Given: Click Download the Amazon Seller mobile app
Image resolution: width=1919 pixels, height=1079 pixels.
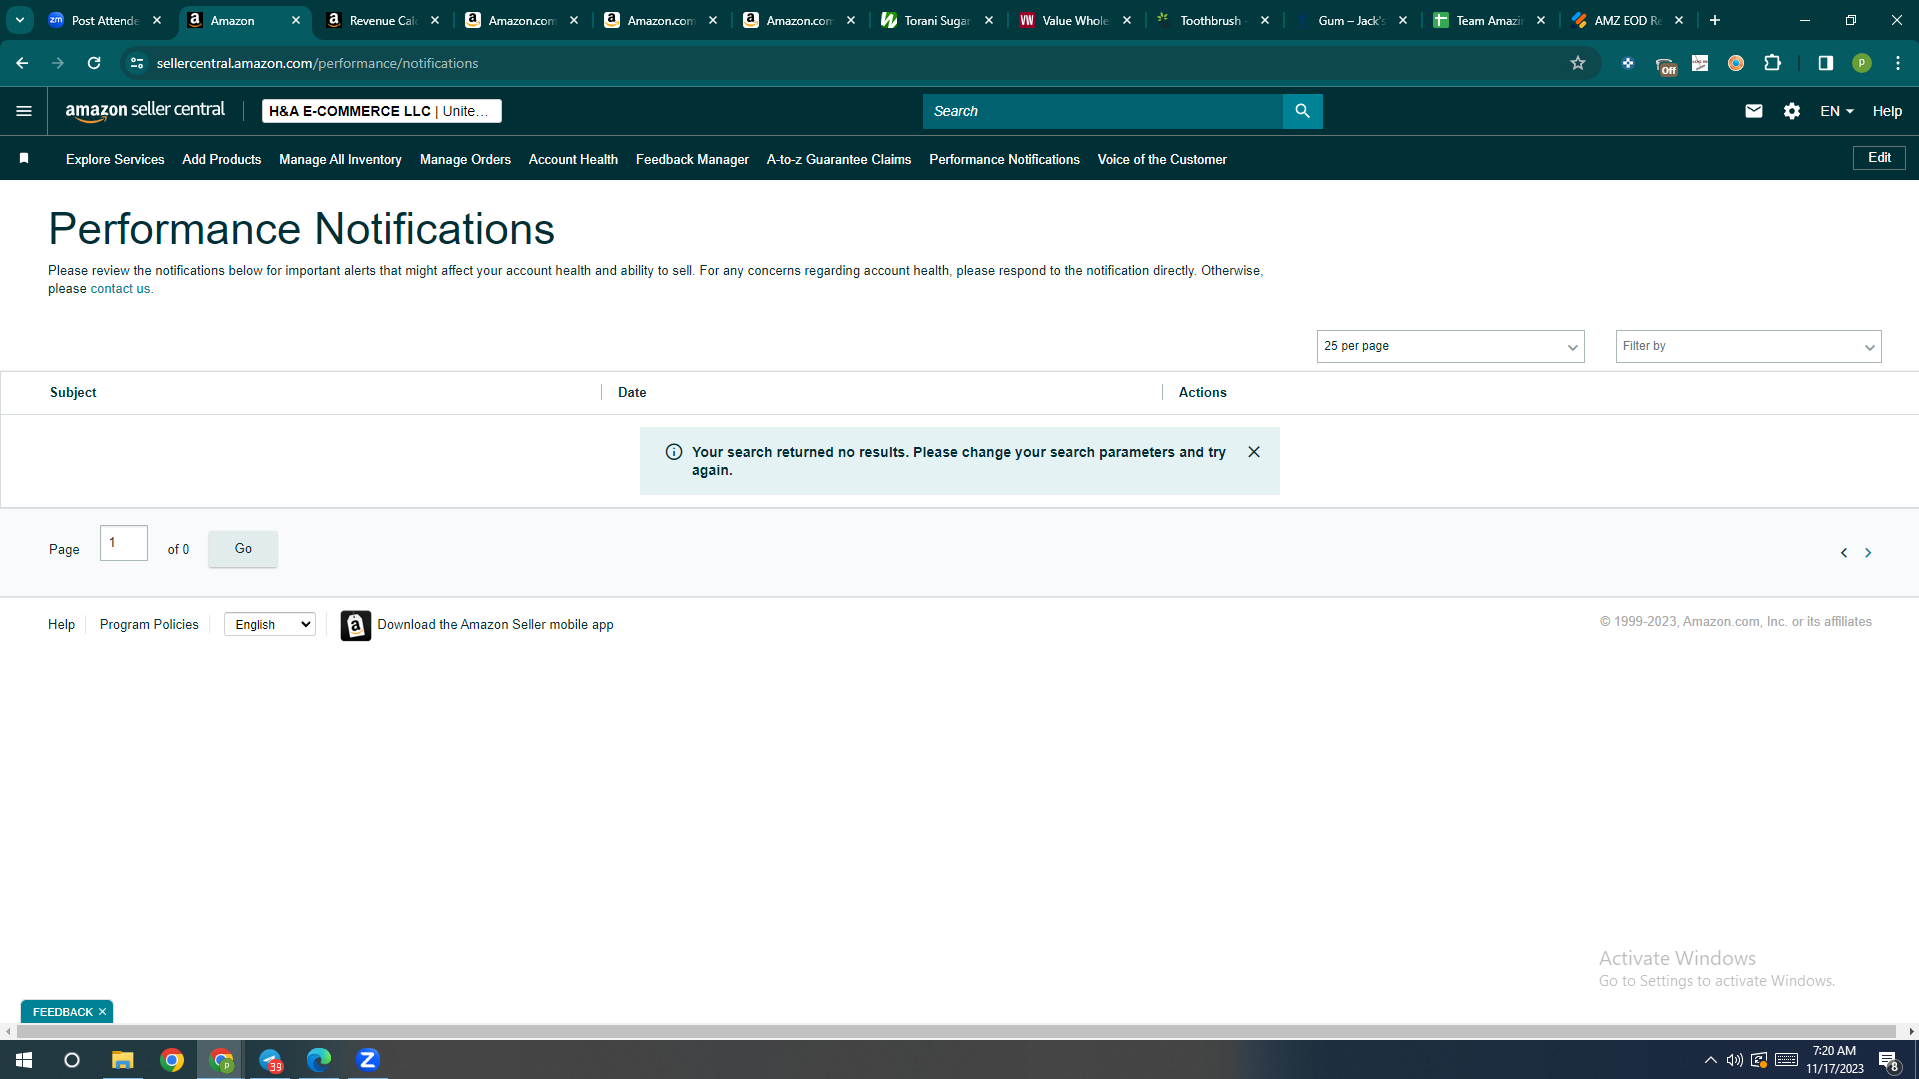Looking at the screenshot, I should coord(495,624).
